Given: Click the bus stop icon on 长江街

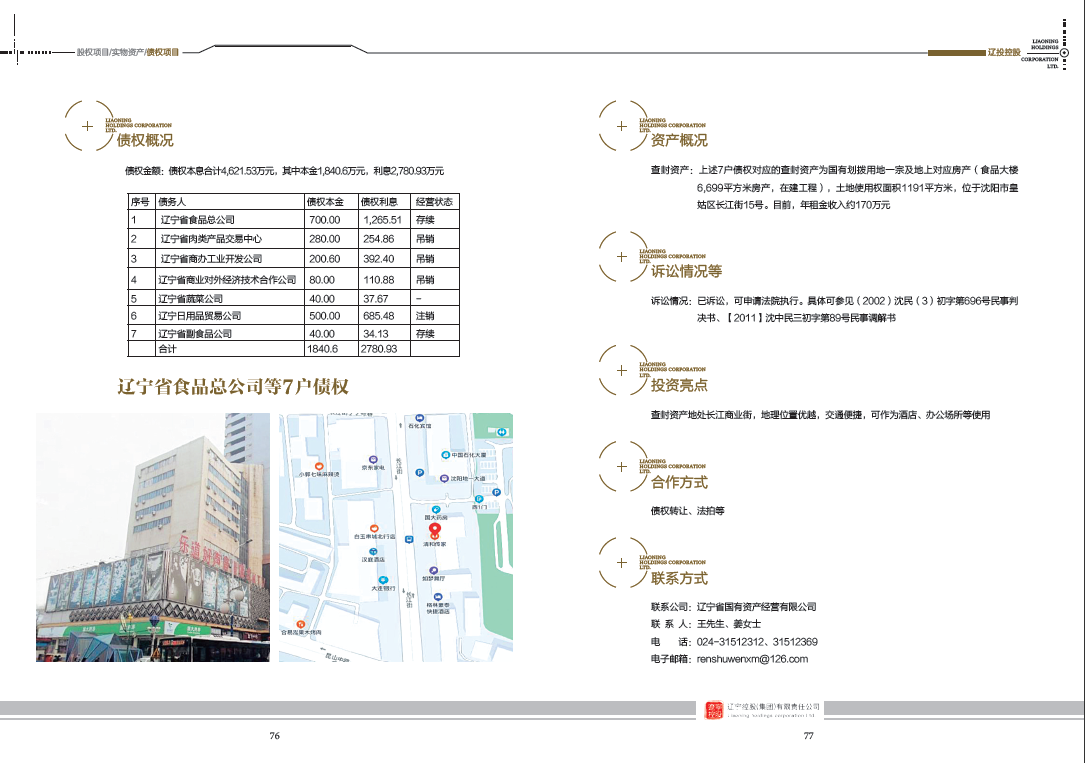Looking at the screenshot, I should 409,540.
